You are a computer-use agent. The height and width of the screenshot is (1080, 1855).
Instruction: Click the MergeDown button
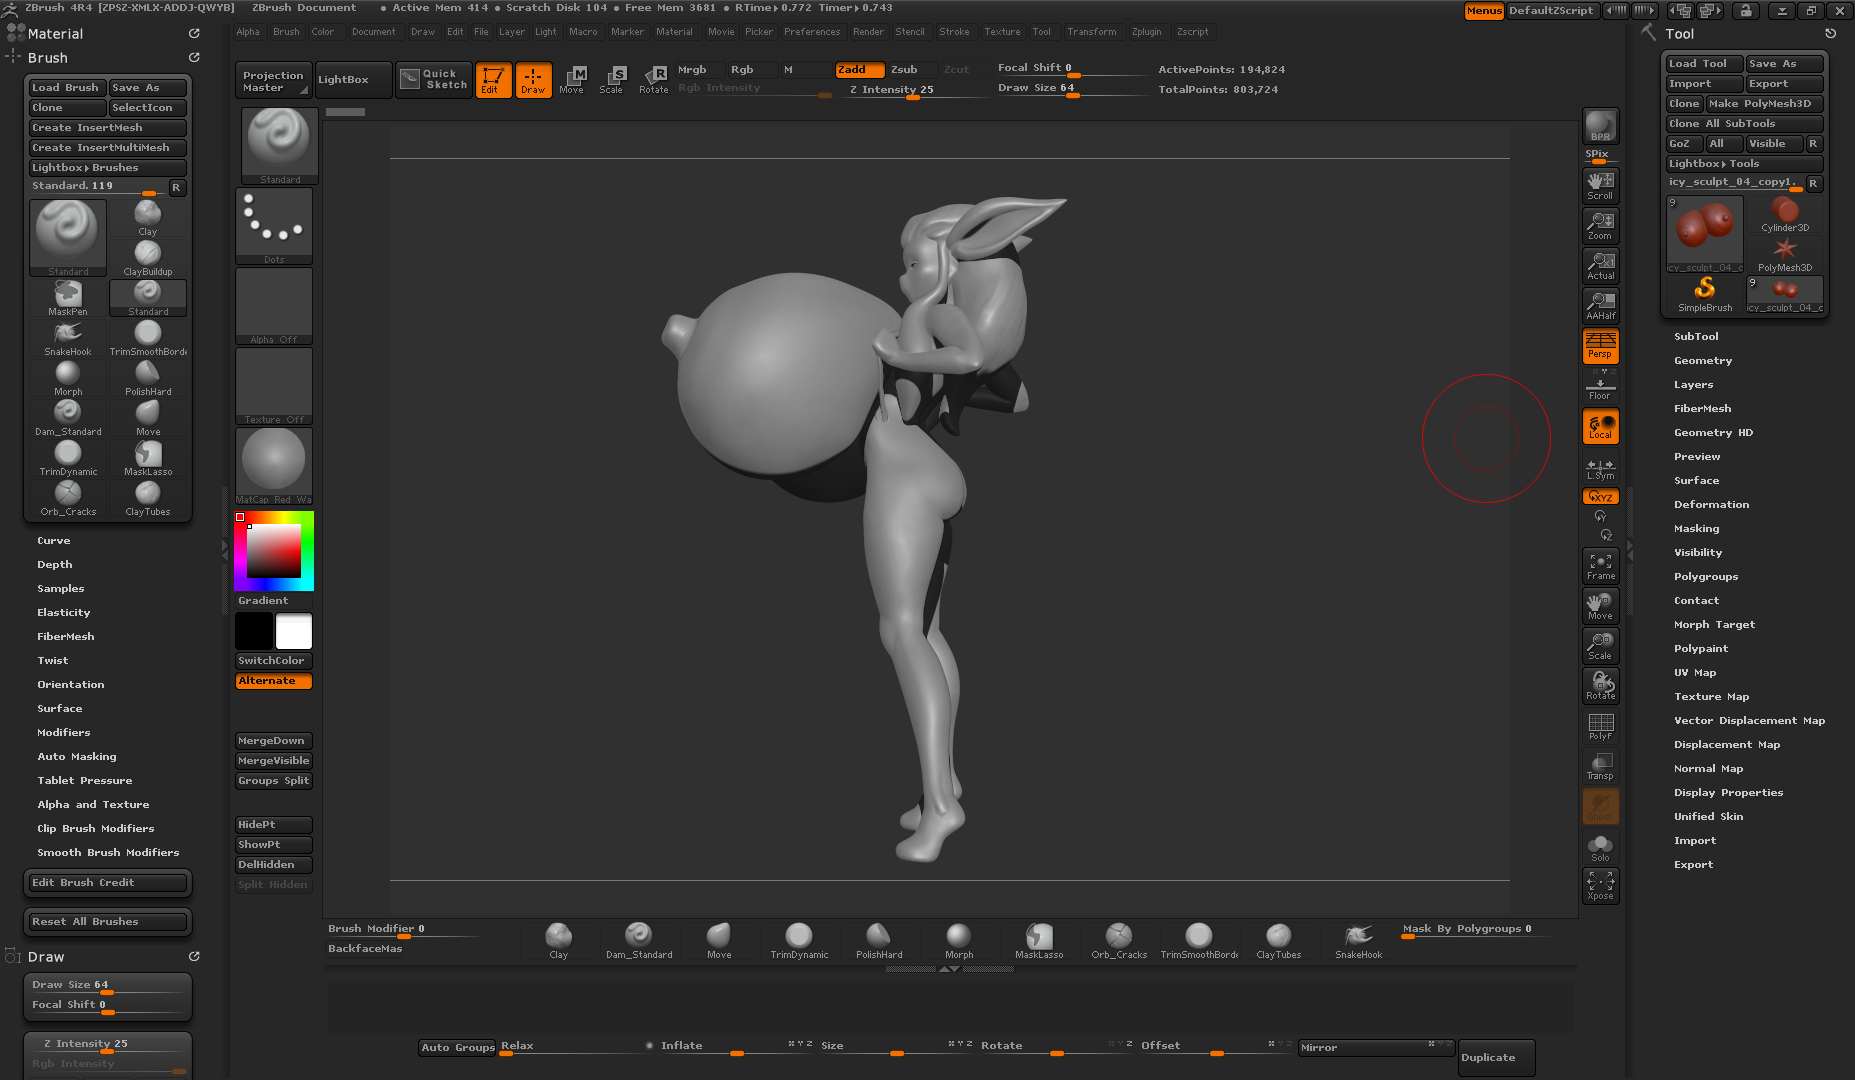pyautogui.click(x=272, y=741)
